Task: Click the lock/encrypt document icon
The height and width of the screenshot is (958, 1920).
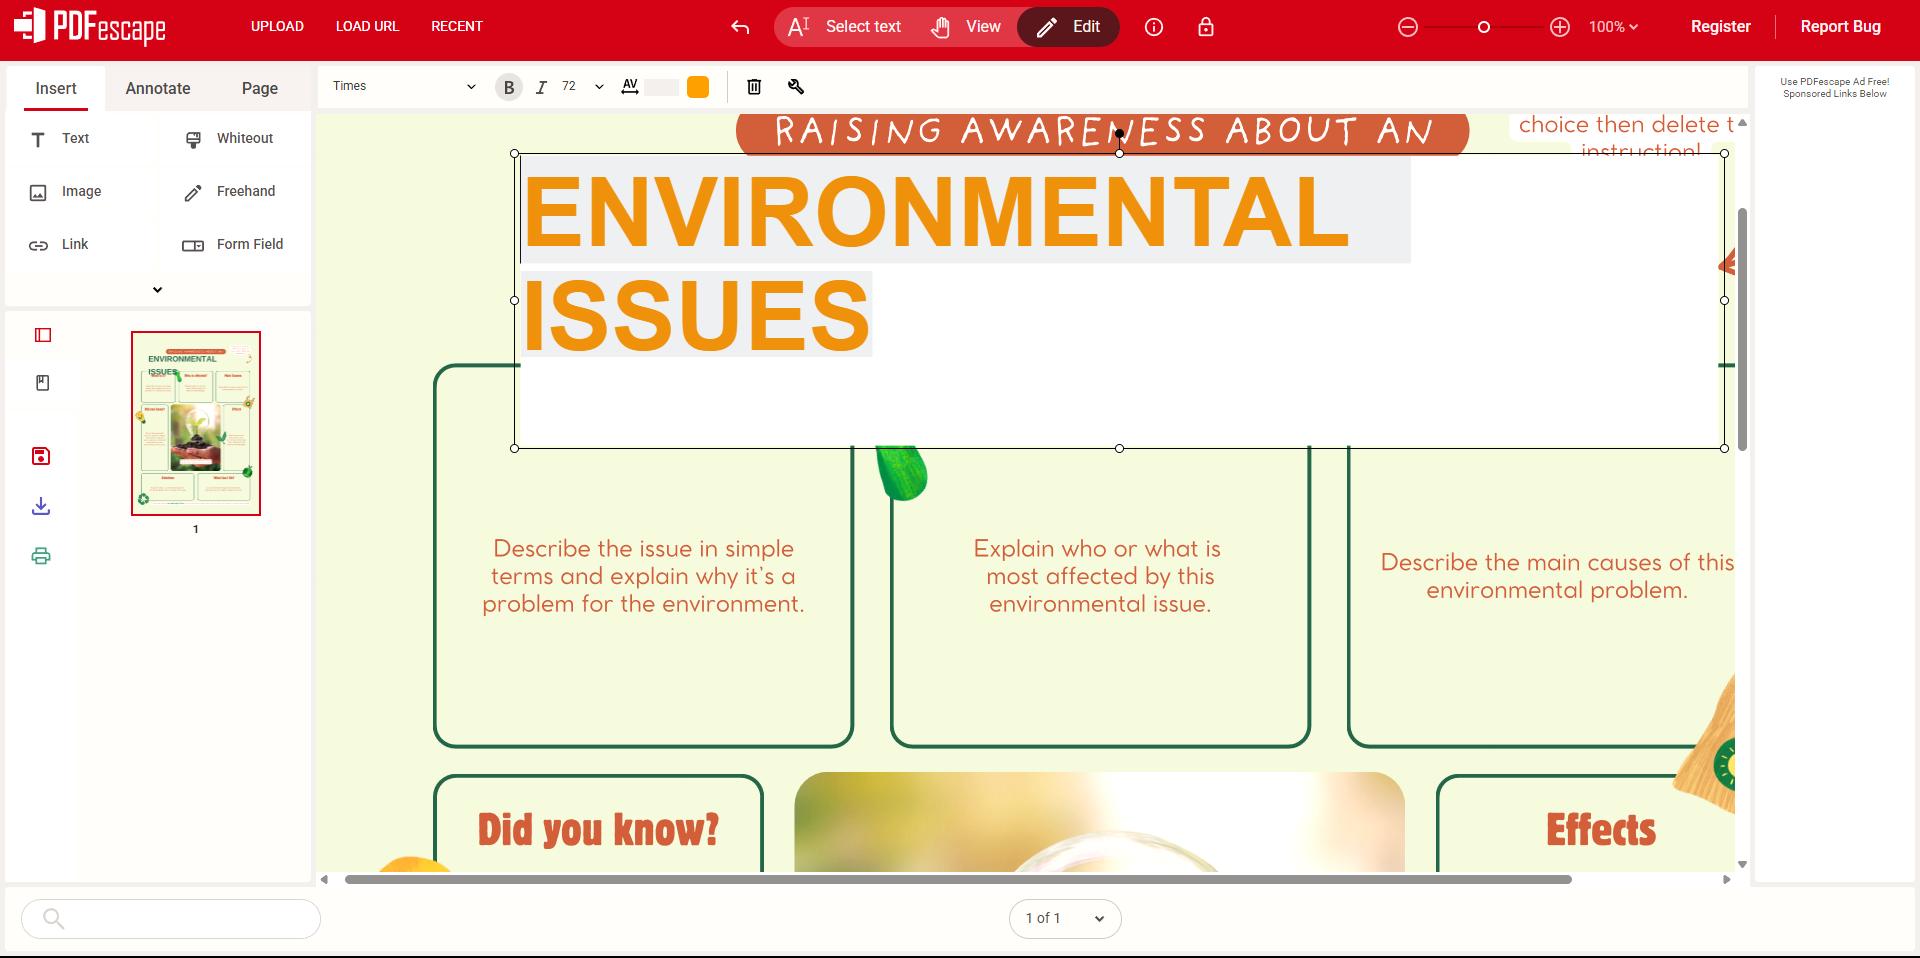Action: pyautogui.click(x=1206, y=27)
